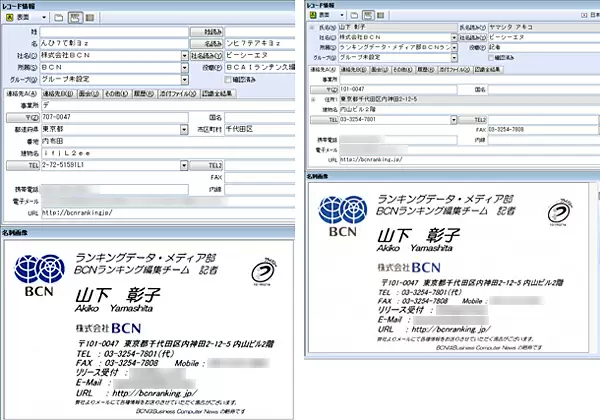
Task: Click the 番地 field containing 内布田
Action: [x=168, y=142]
